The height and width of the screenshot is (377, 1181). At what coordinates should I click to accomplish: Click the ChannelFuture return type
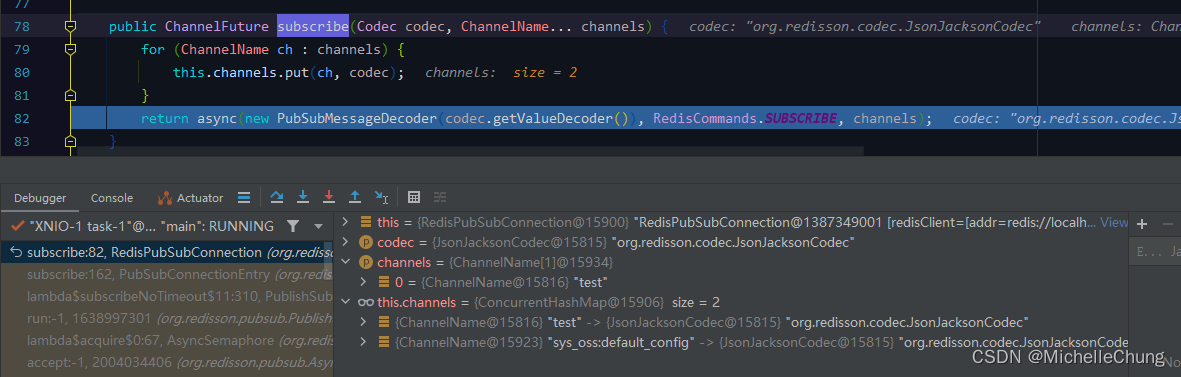click(x=217, y=26)
